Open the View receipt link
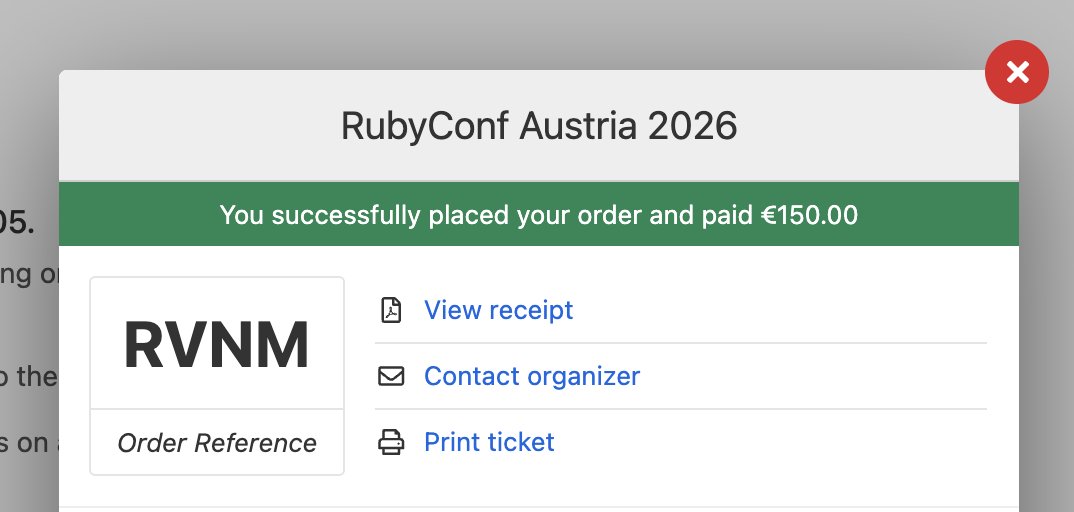 499,309
